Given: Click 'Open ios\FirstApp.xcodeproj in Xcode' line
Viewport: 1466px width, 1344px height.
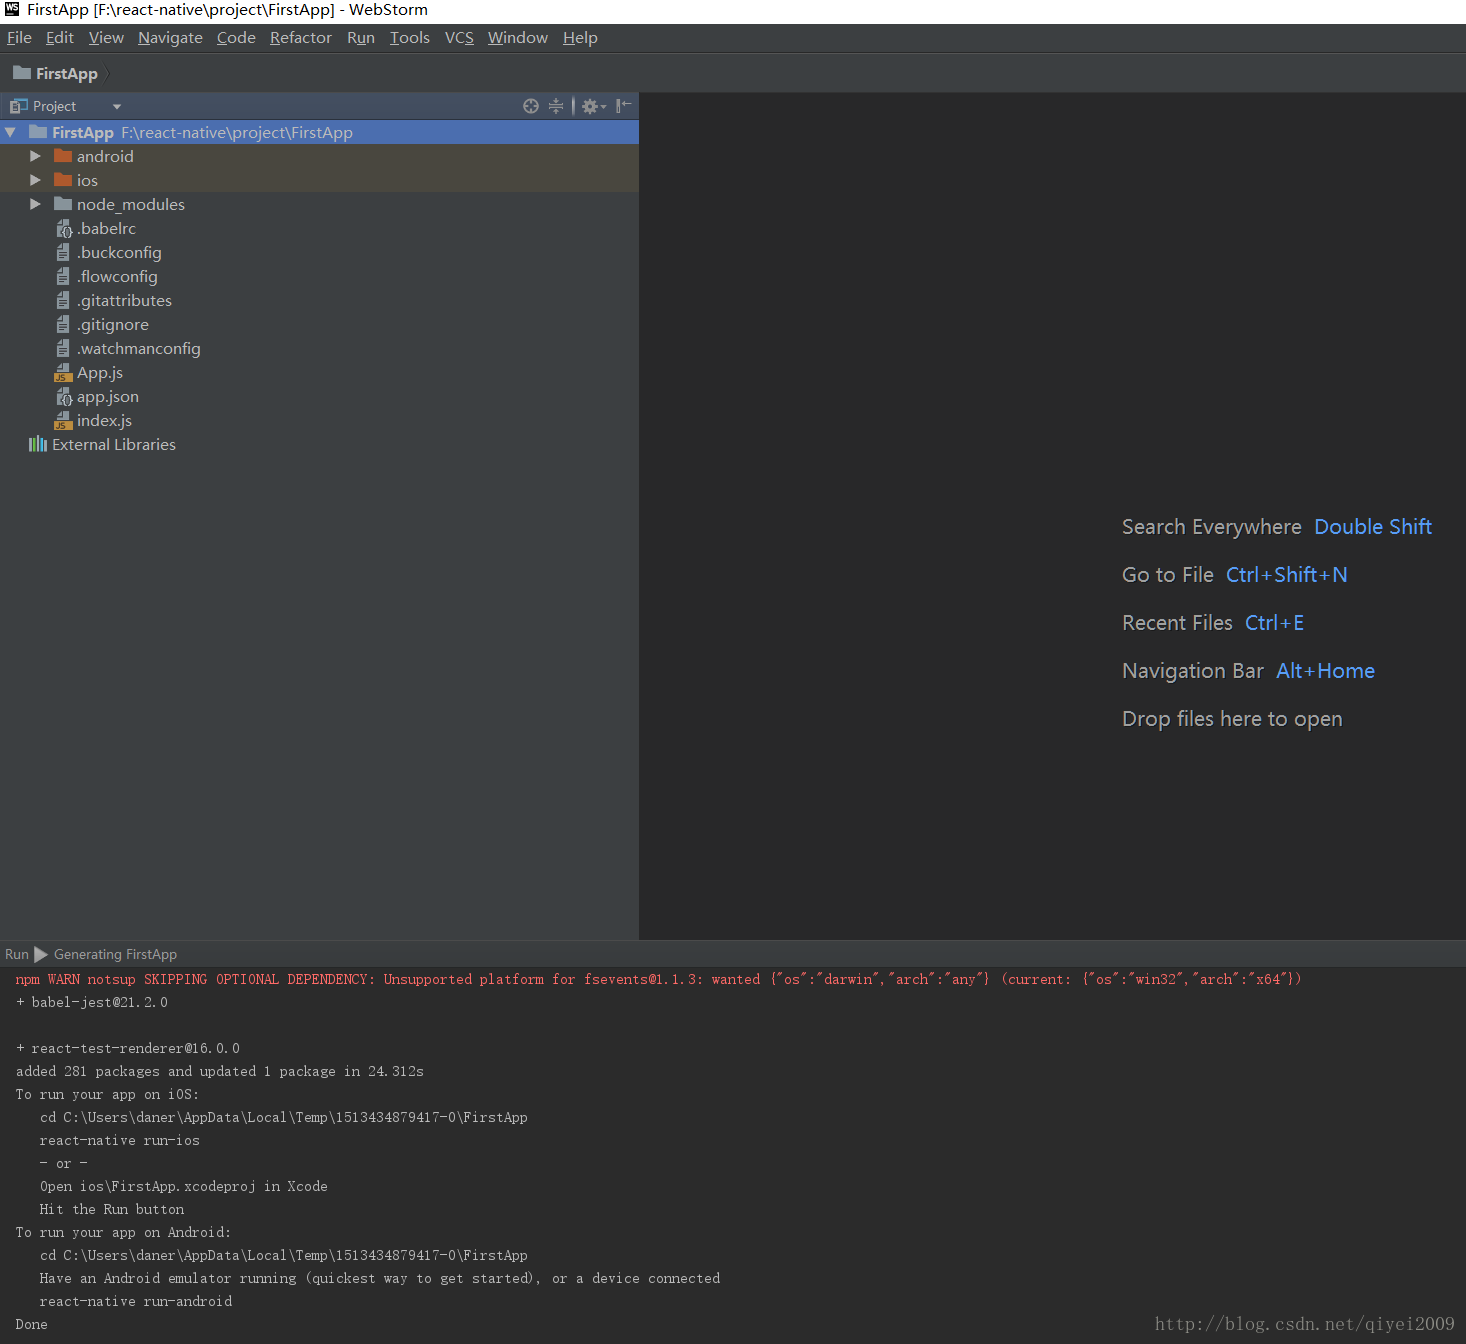Looking at the screenshot, I should click(x=184, y=1186).
